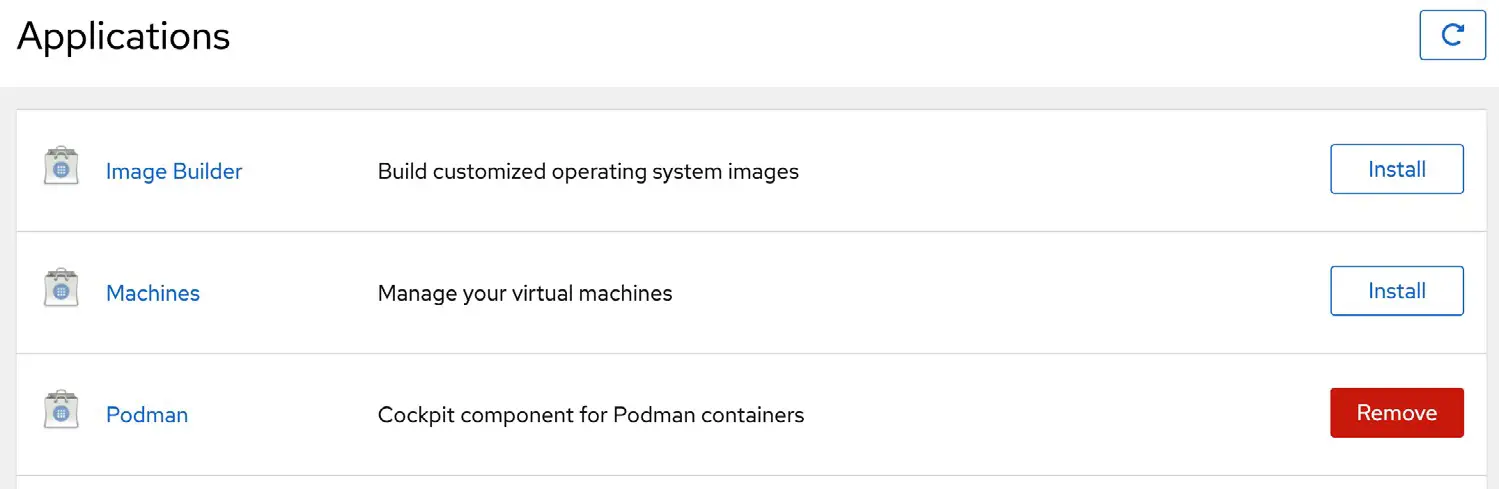Click the partially visible row below Podman
1499x489 pixels.
[x=751, y=483]
